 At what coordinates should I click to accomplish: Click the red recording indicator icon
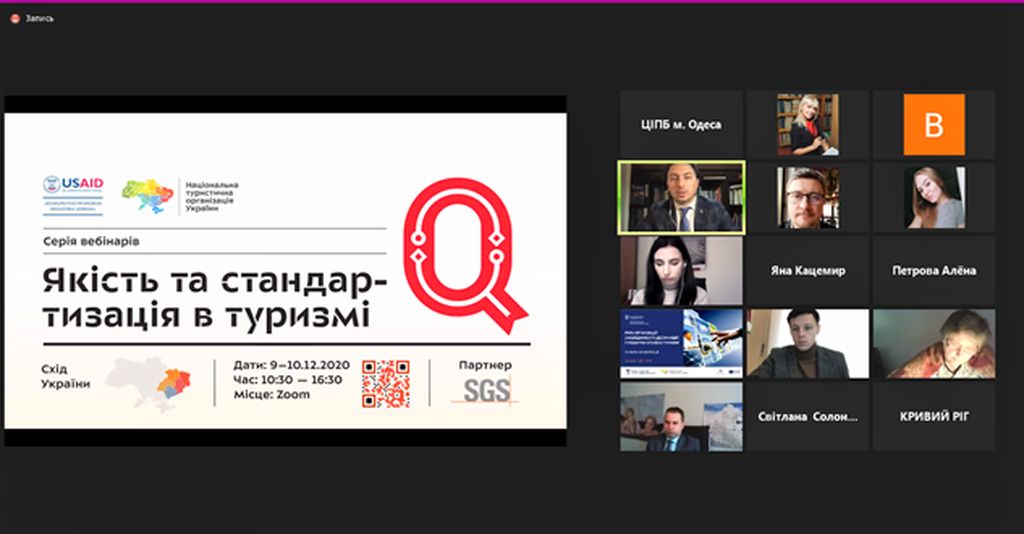pyautogui.click(x=15, y=19)
